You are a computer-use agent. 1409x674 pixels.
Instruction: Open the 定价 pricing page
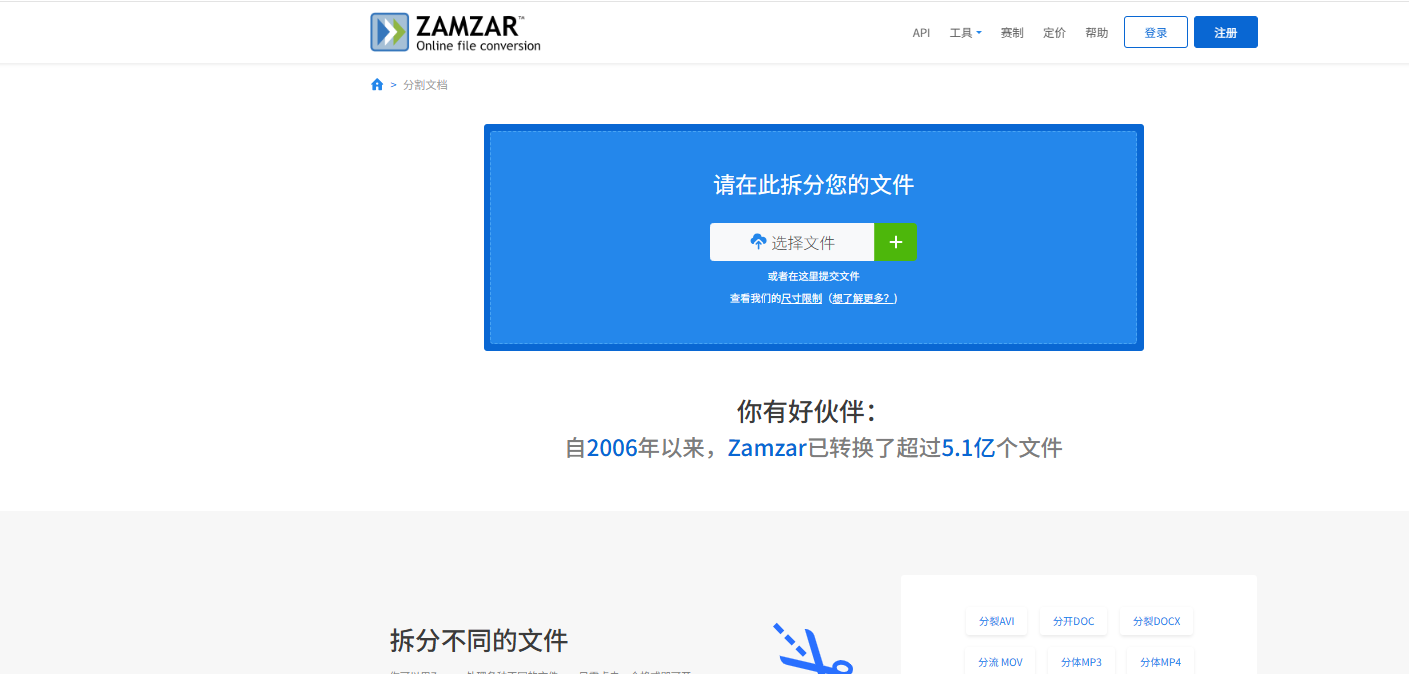point(1054,33)
